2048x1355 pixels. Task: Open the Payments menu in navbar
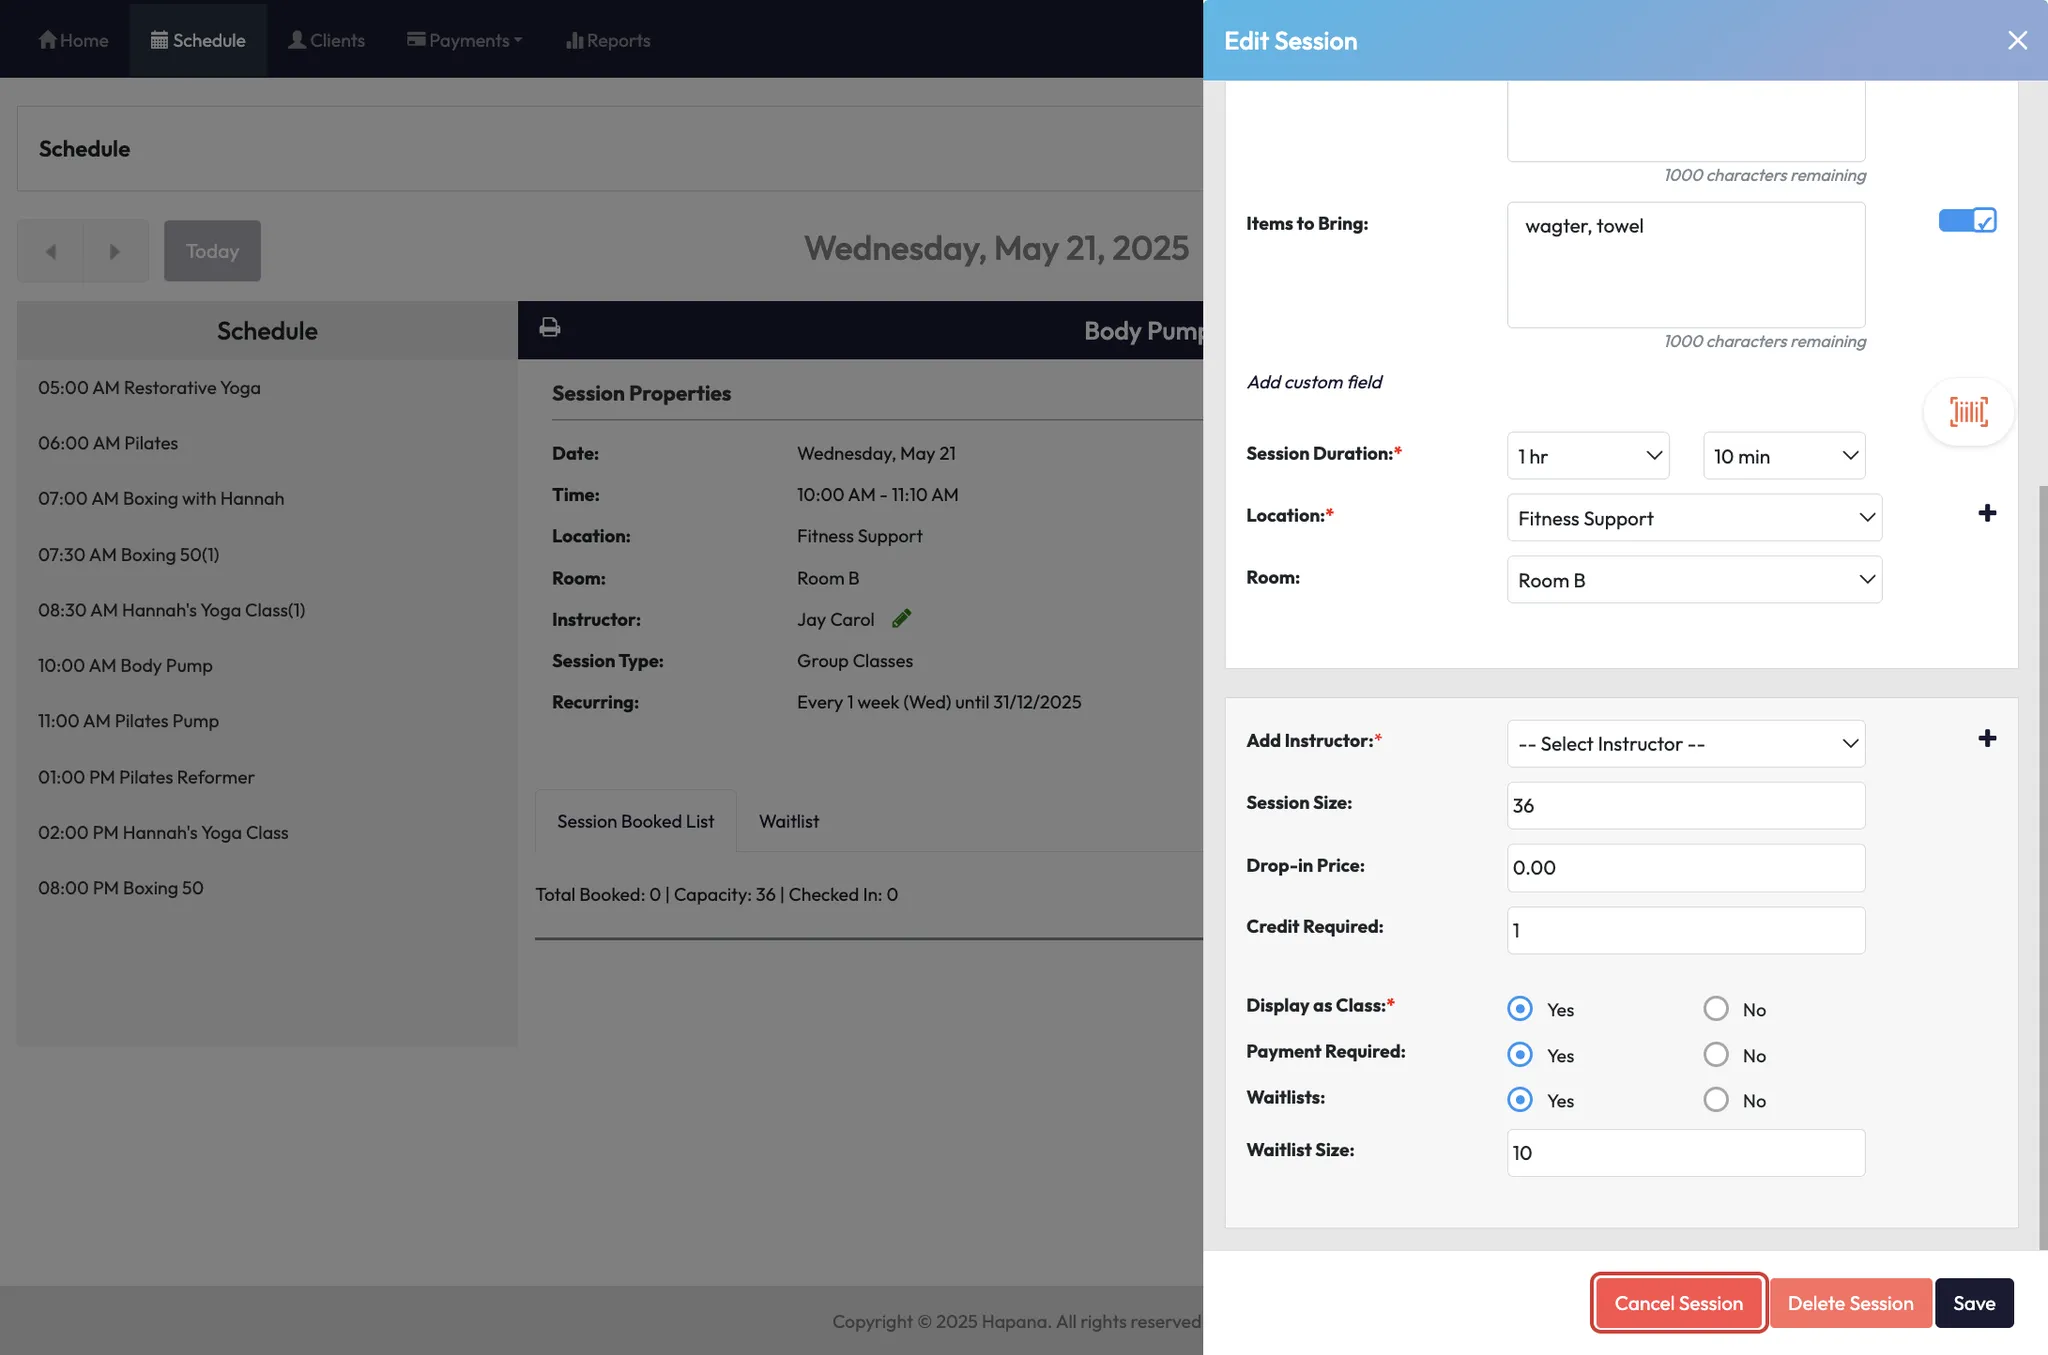click(464, 40)
